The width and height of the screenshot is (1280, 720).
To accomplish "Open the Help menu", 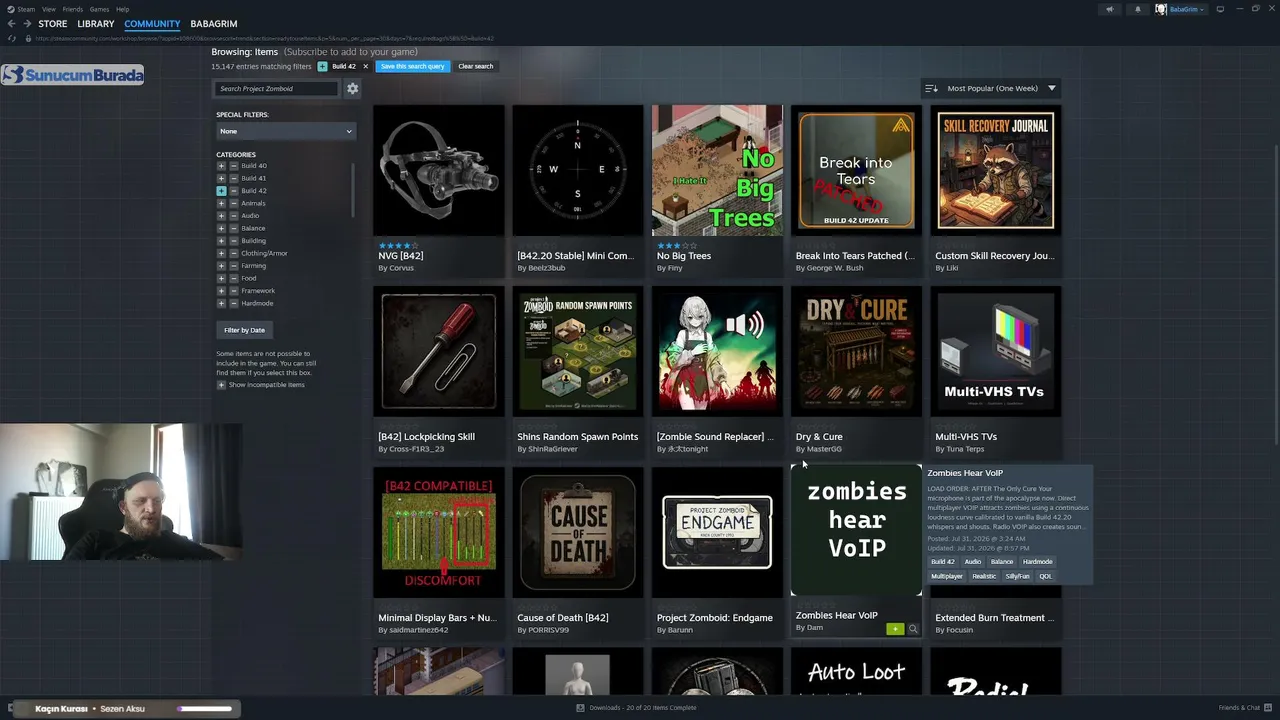I will click(x=123, y=9).
